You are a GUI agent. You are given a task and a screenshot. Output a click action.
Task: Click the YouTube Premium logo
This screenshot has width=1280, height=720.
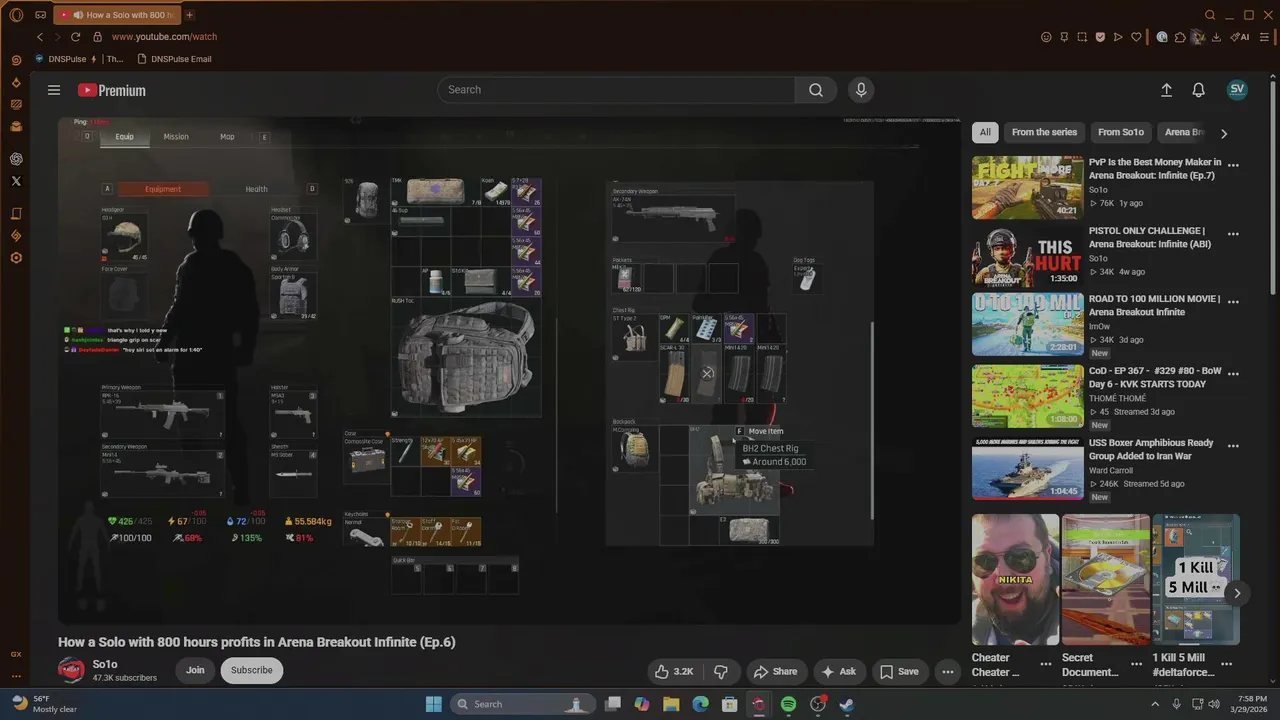(x=112, y=90)
